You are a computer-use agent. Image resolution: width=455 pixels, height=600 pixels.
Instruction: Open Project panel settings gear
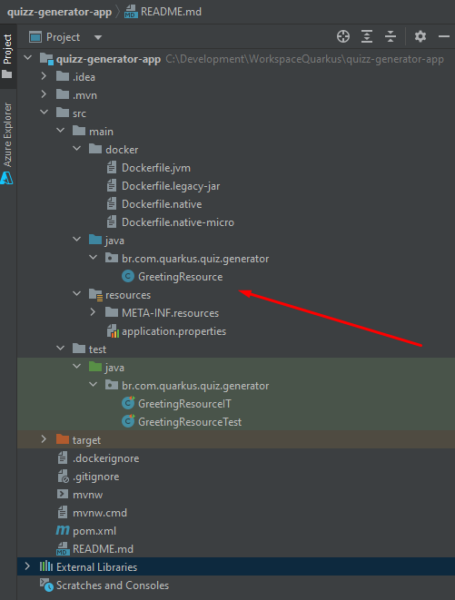pyautogui.click(x=420, y=37)
